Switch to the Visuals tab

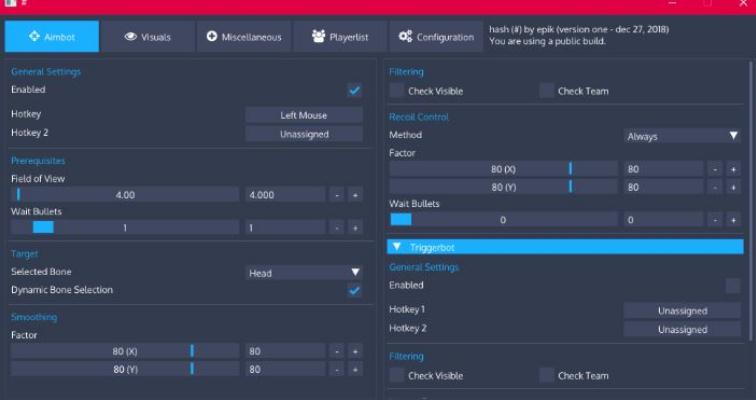coord(148,37)
